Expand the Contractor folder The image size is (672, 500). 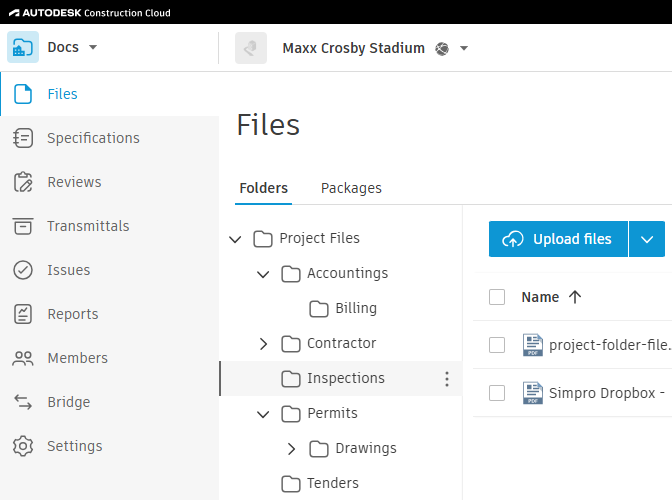pyautogui.click(x=264, y=344)
